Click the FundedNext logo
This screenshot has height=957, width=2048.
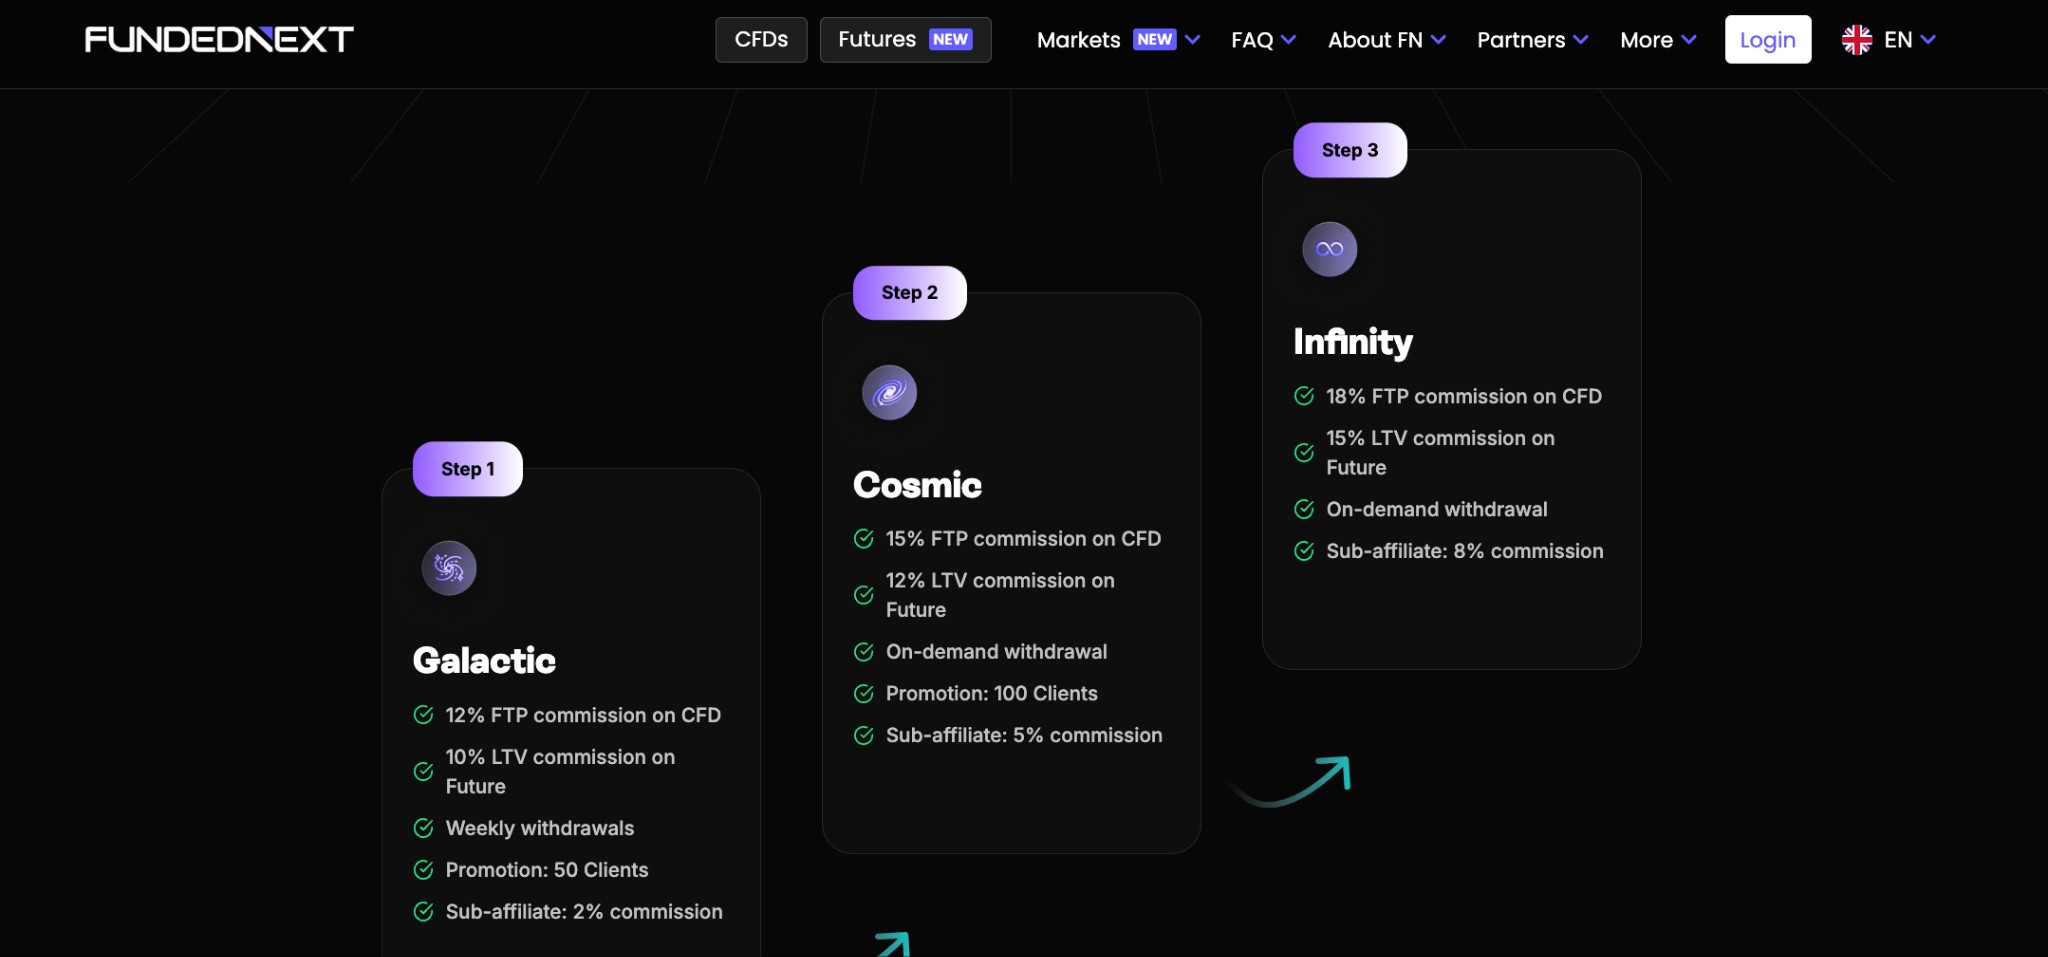coord(219,40)
